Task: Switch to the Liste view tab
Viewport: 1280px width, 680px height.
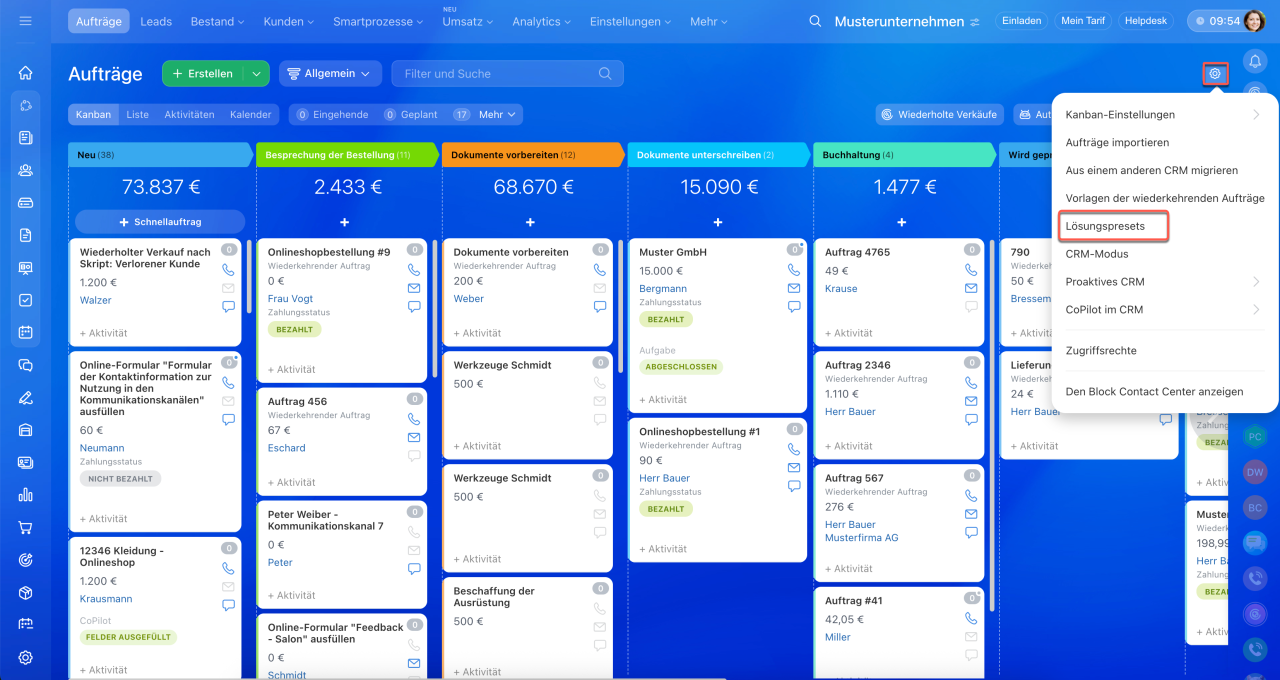Action: 138,115
